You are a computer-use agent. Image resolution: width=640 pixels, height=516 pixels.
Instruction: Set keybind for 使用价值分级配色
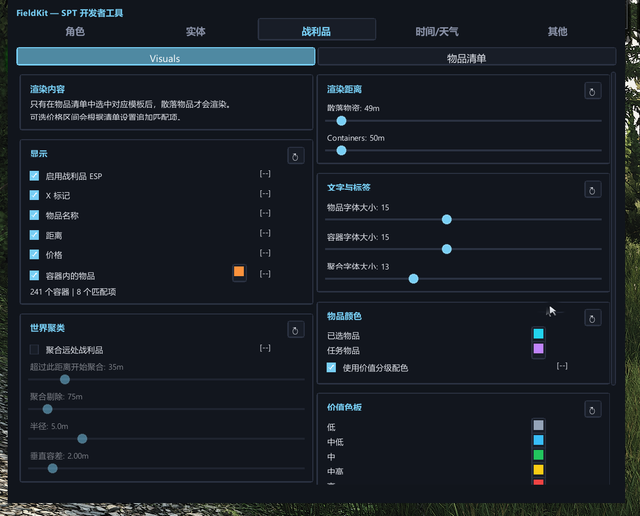[562, 366]
